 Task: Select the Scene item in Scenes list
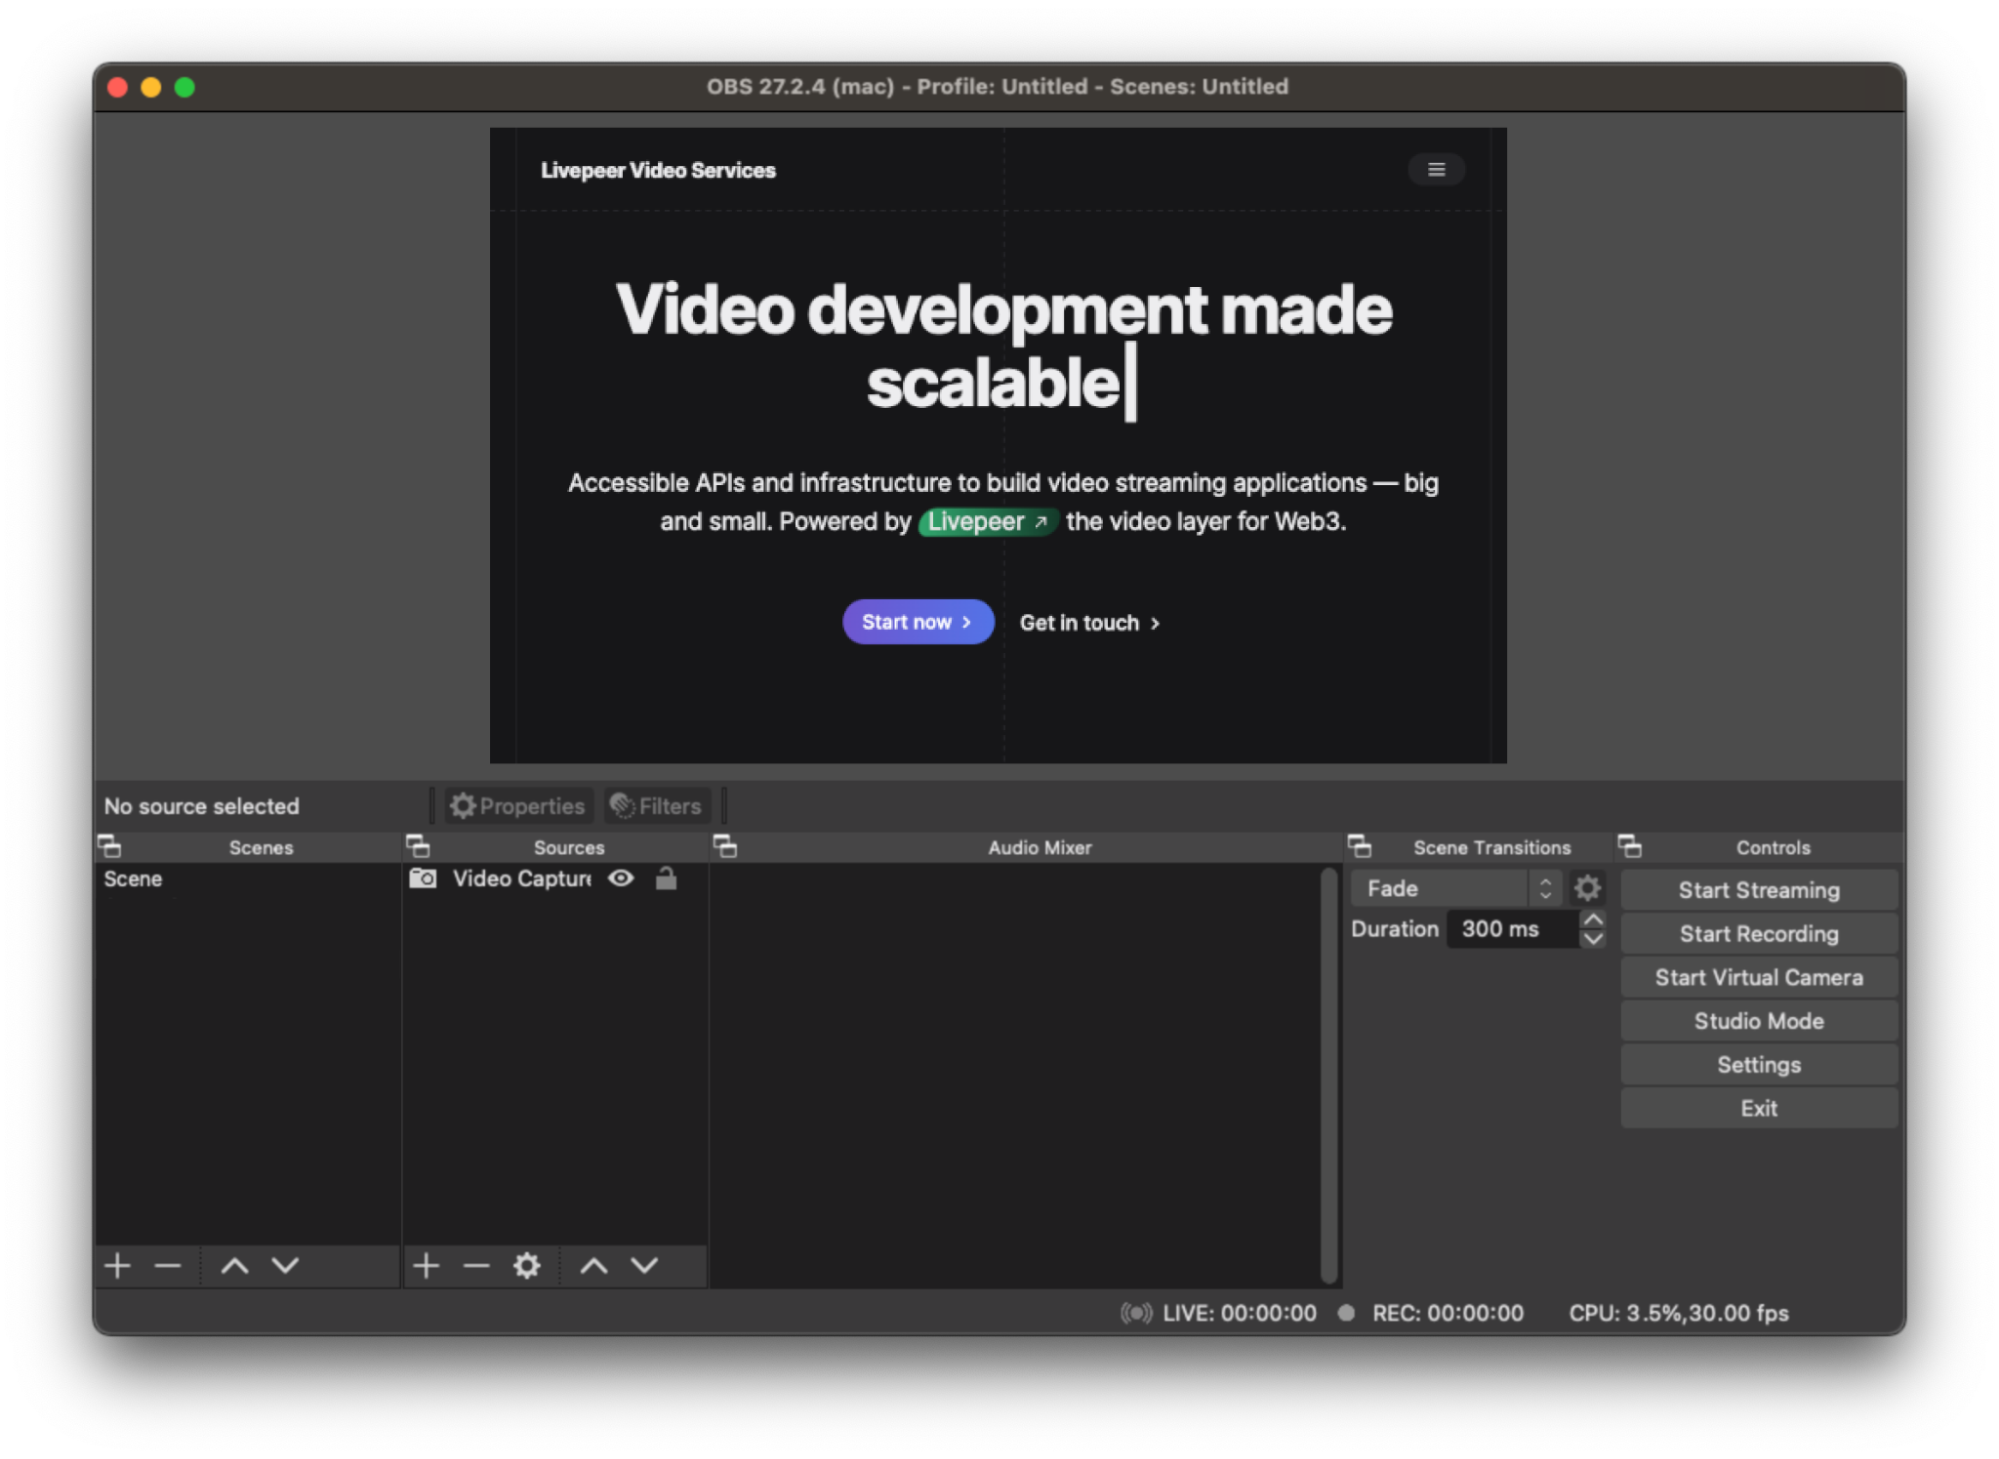(x=133, y=878)
